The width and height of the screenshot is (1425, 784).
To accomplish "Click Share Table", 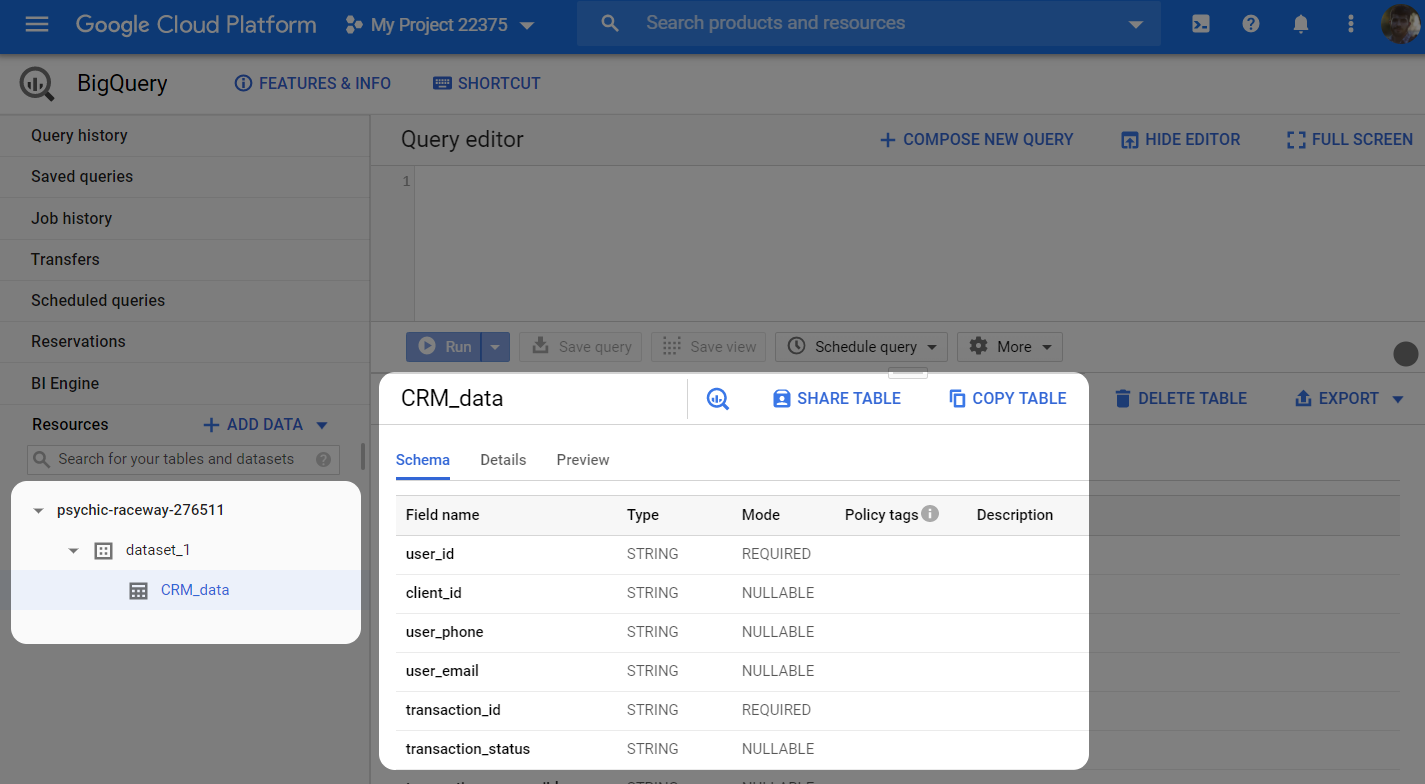I will click(837, 399).
